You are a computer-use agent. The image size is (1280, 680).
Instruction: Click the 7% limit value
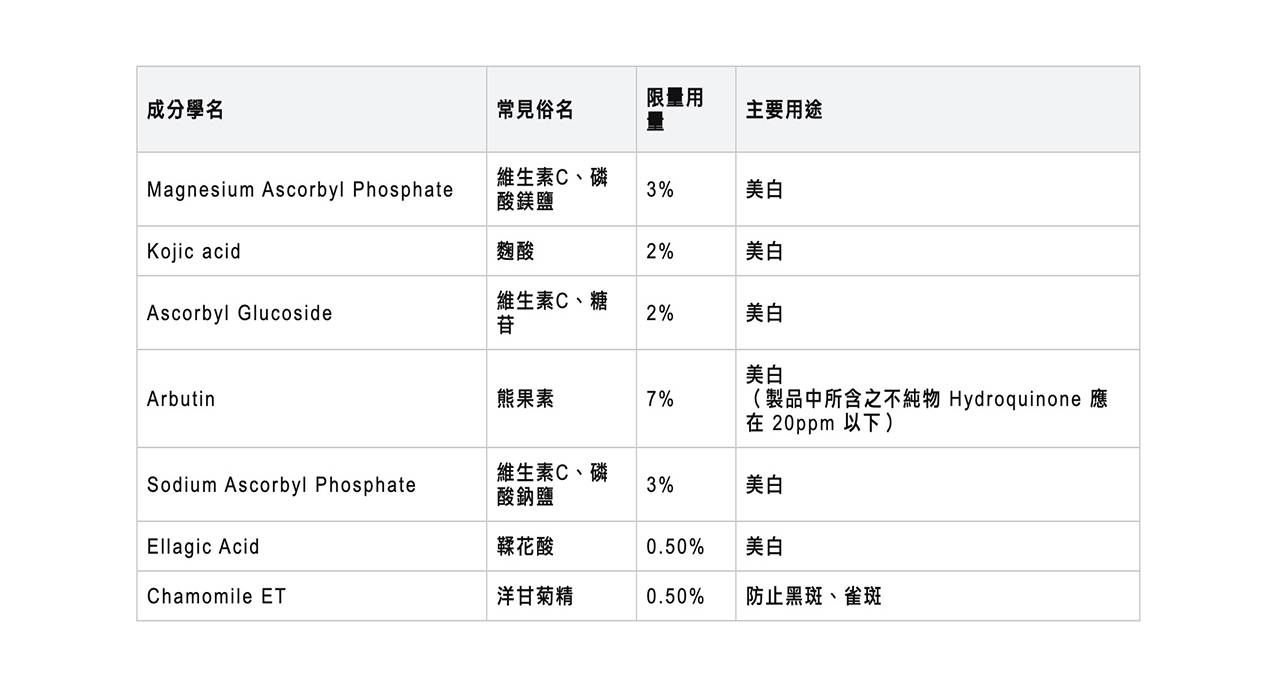660,399
